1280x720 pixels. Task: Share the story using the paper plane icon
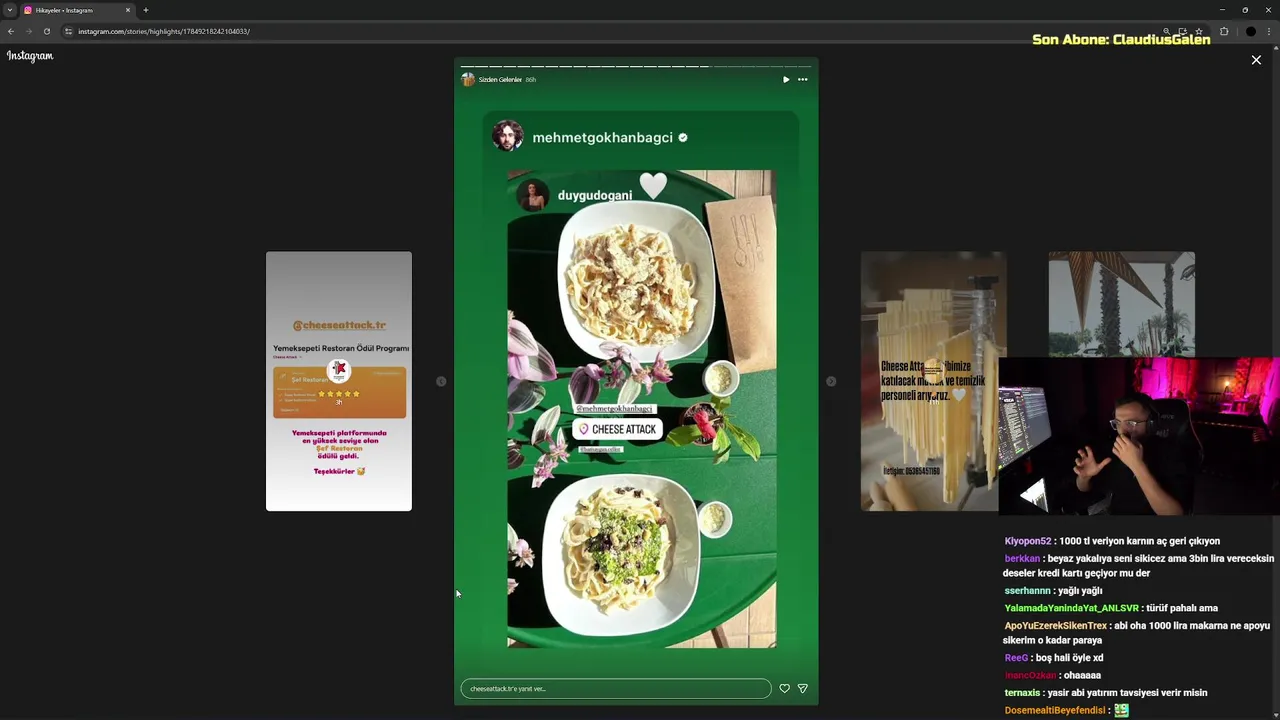pyautogui.click(x=802, y=688)
